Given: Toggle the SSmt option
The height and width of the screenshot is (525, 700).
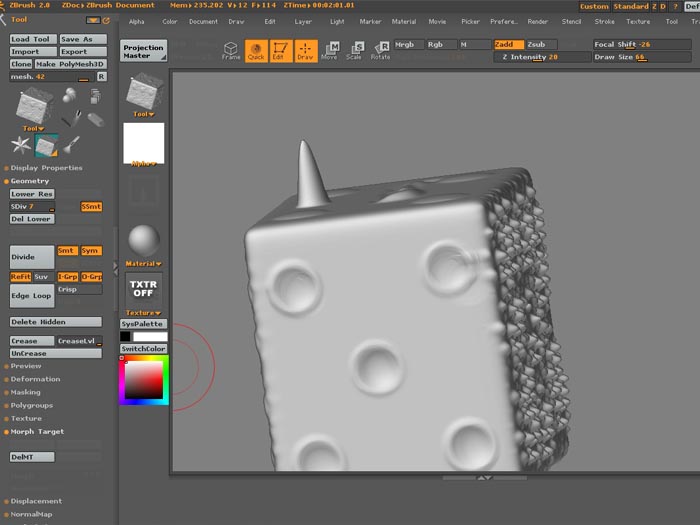Looking at the screenshot, I should point(91,207).
